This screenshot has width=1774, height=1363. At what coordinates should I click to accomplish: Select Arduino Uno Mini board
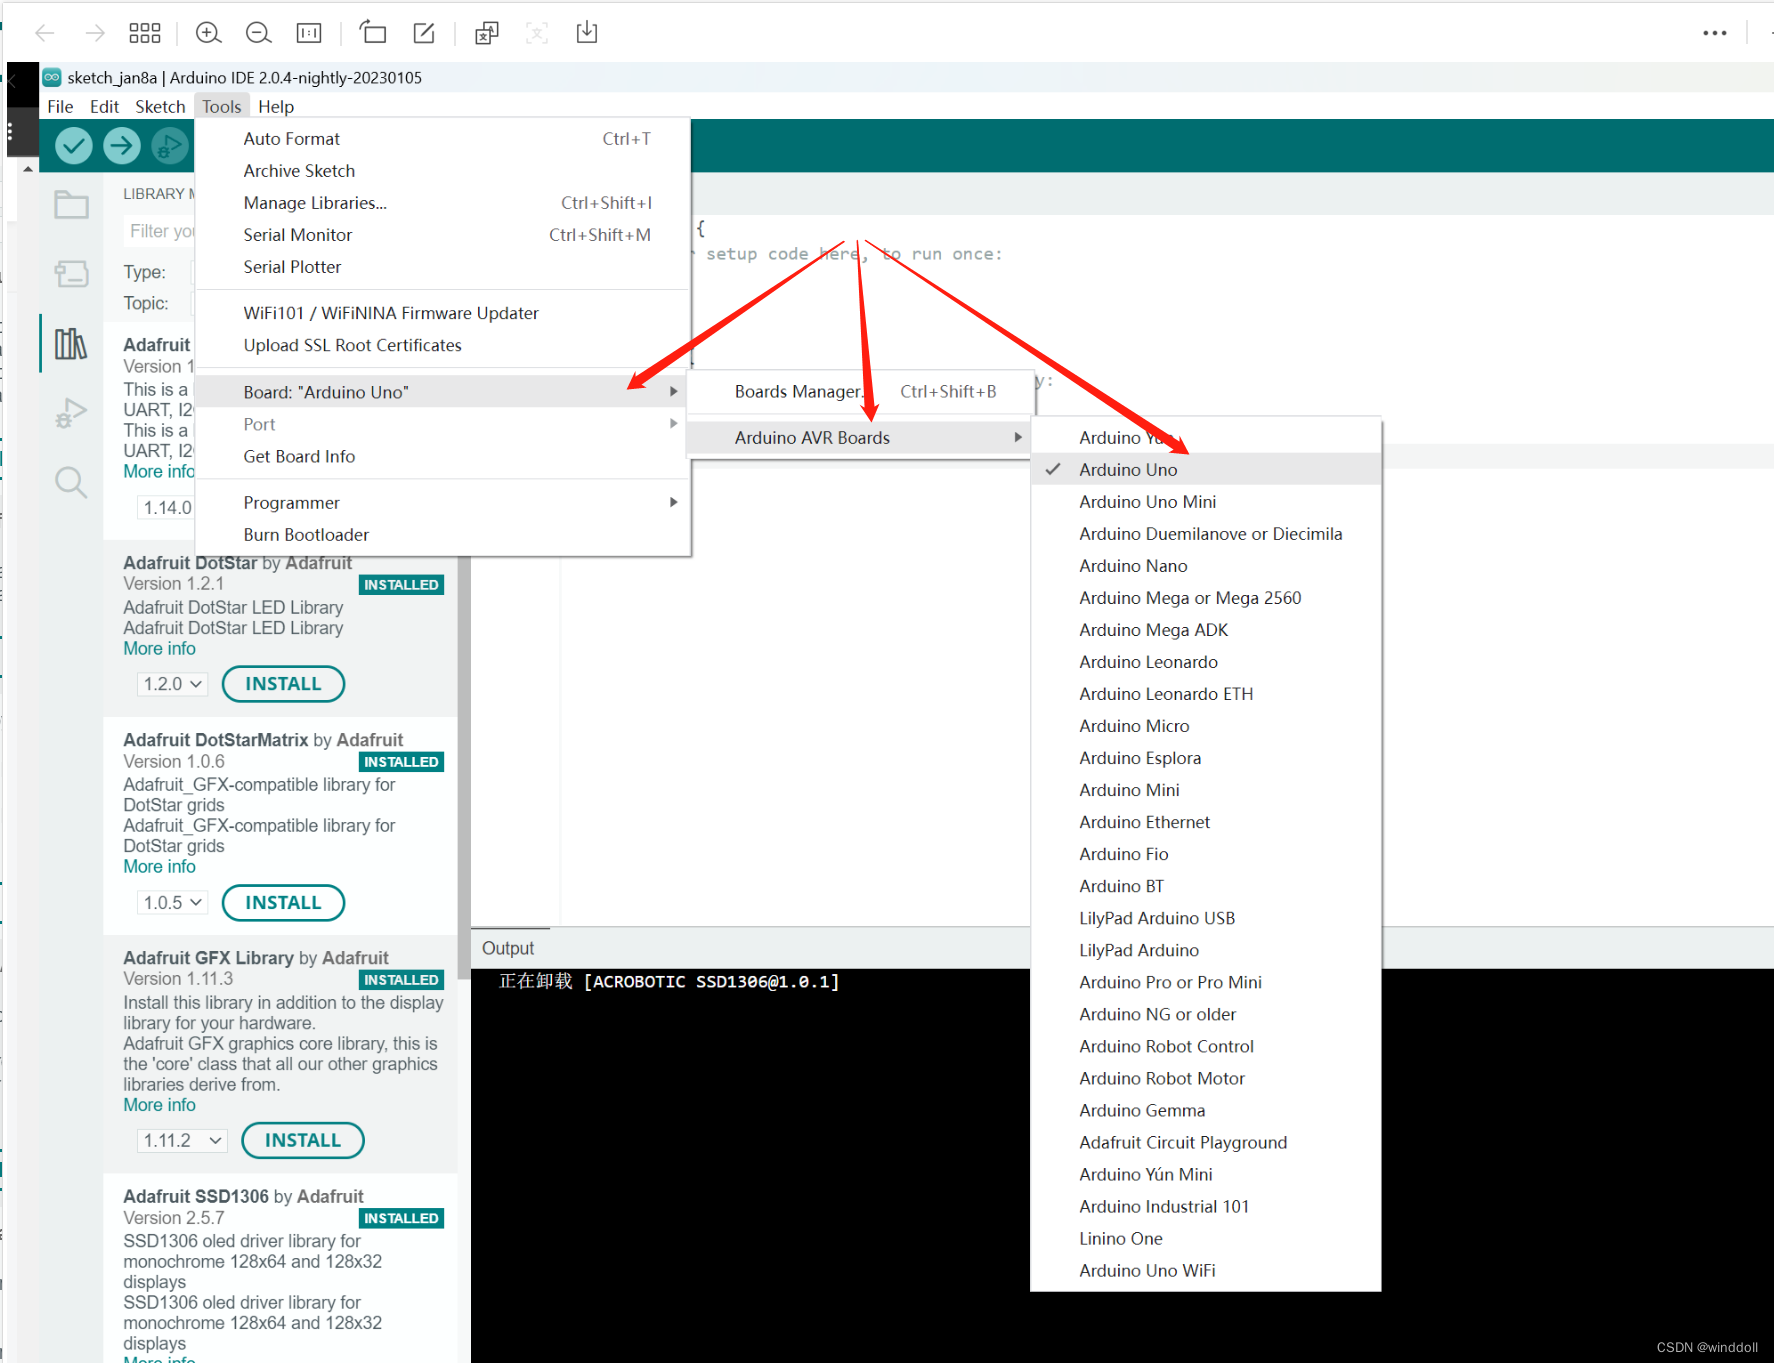click(1206, 501)
